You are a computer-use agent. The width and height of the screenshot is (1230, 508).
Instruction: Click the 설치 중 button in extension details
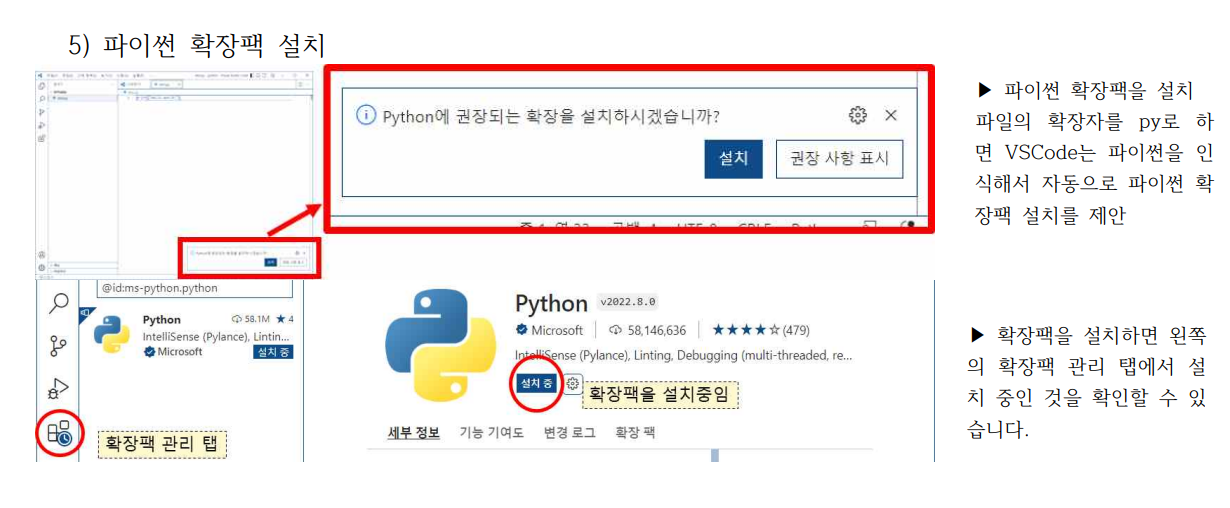coord(537,384)
